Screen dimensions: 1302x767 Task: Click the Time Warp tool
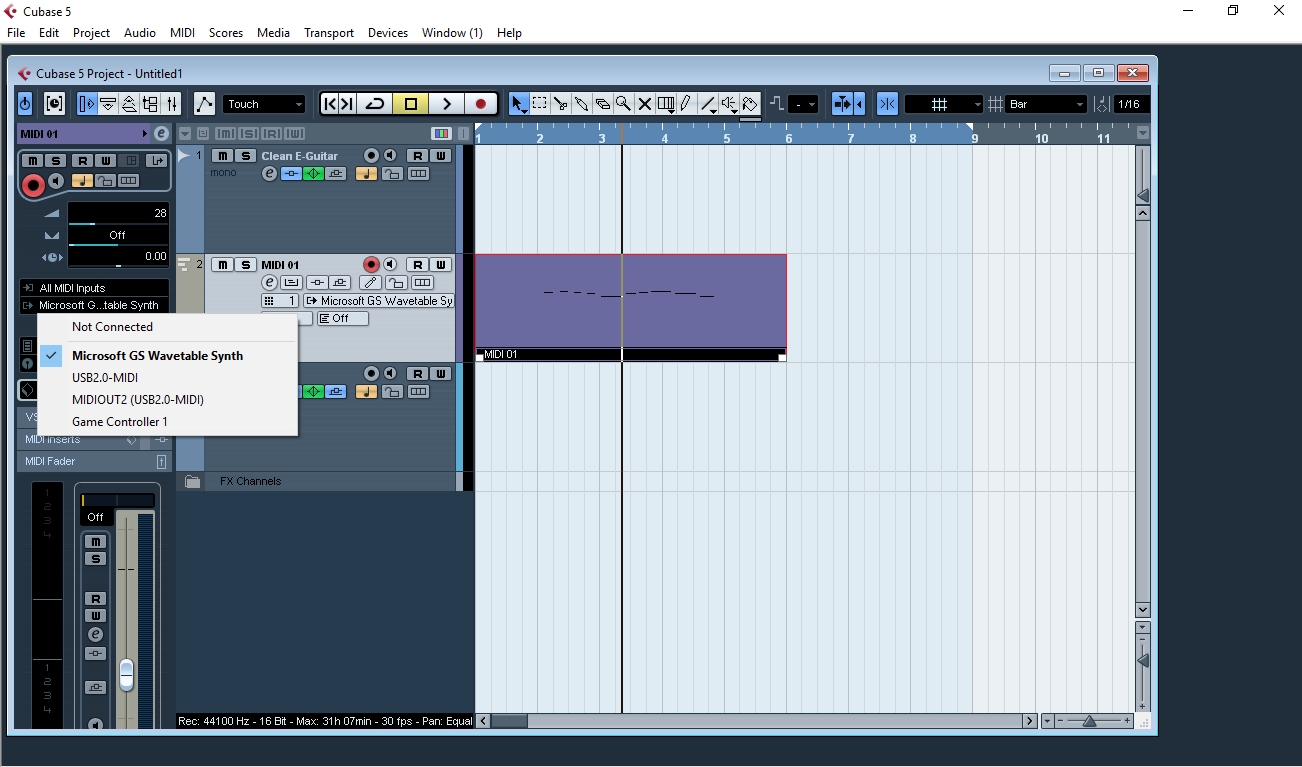(665, 104)
